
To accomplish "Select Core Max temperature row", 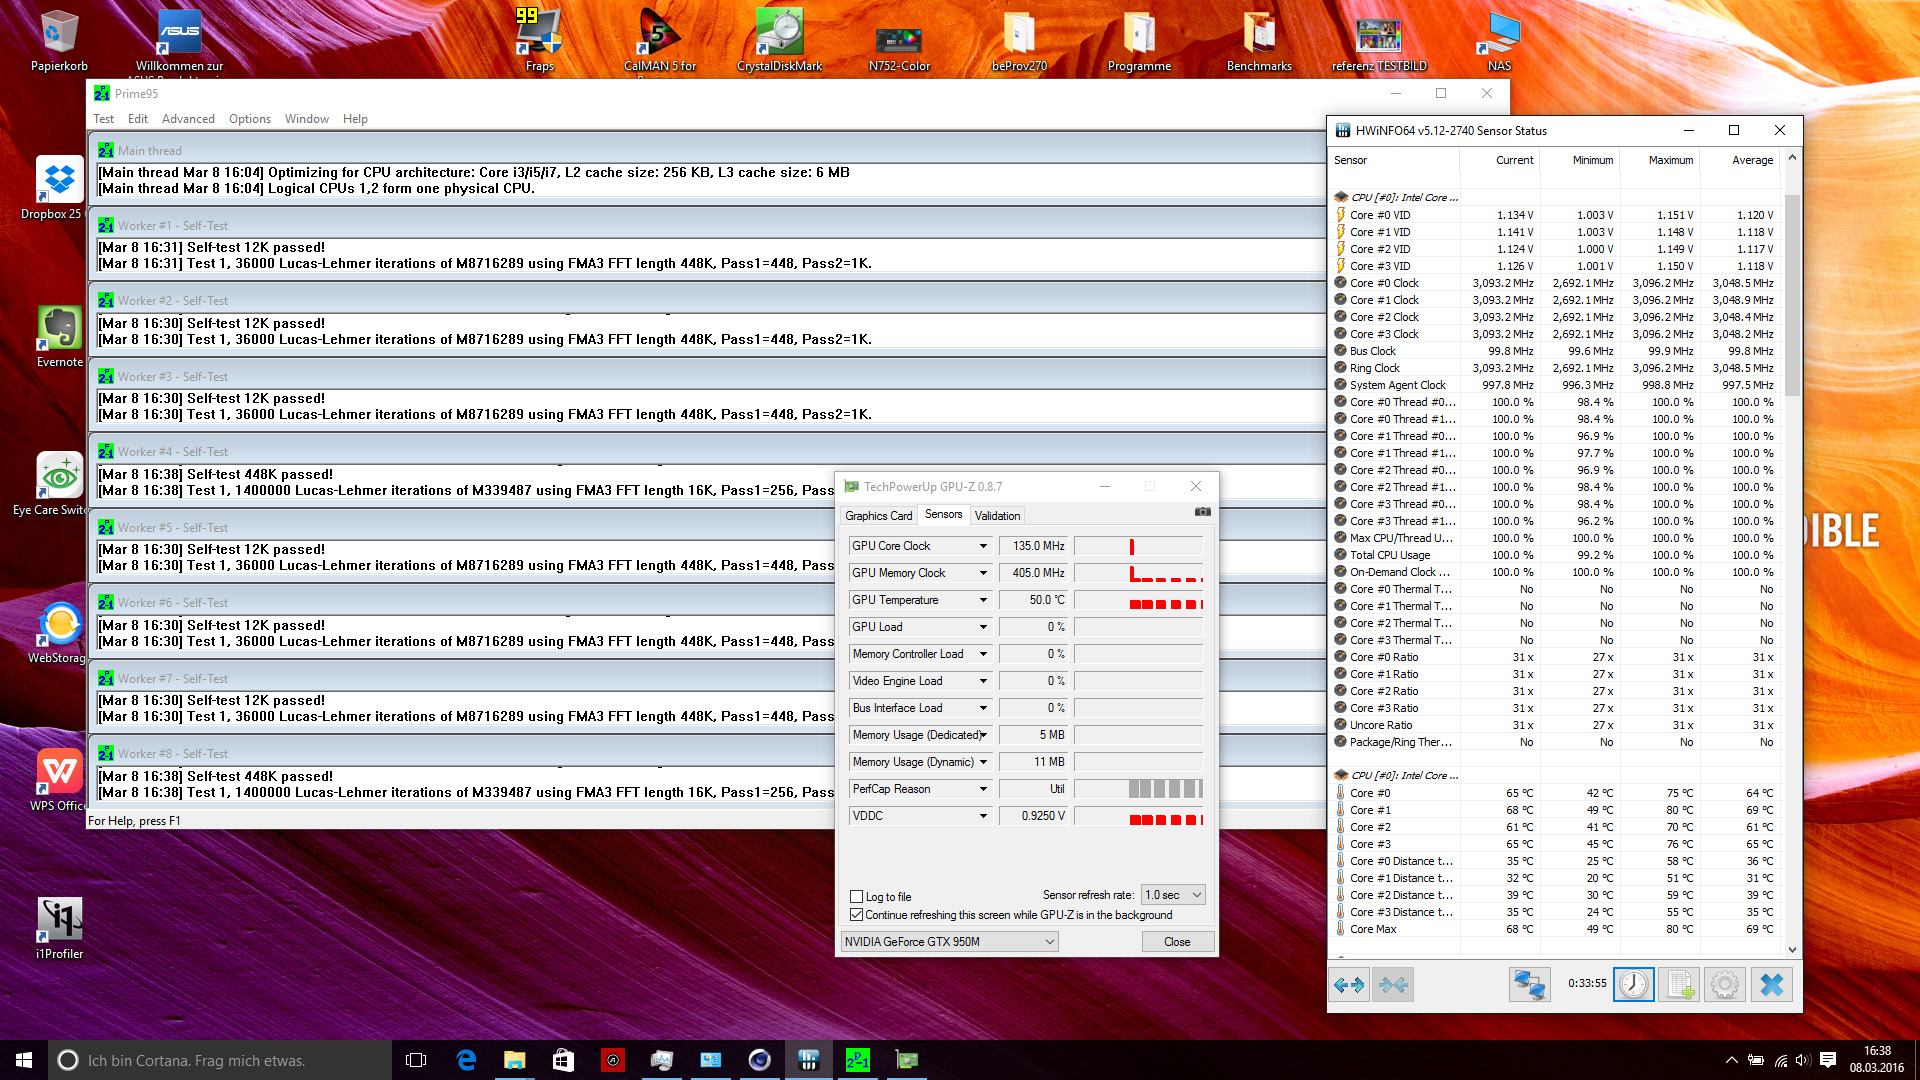I will tap(1555, 929).
